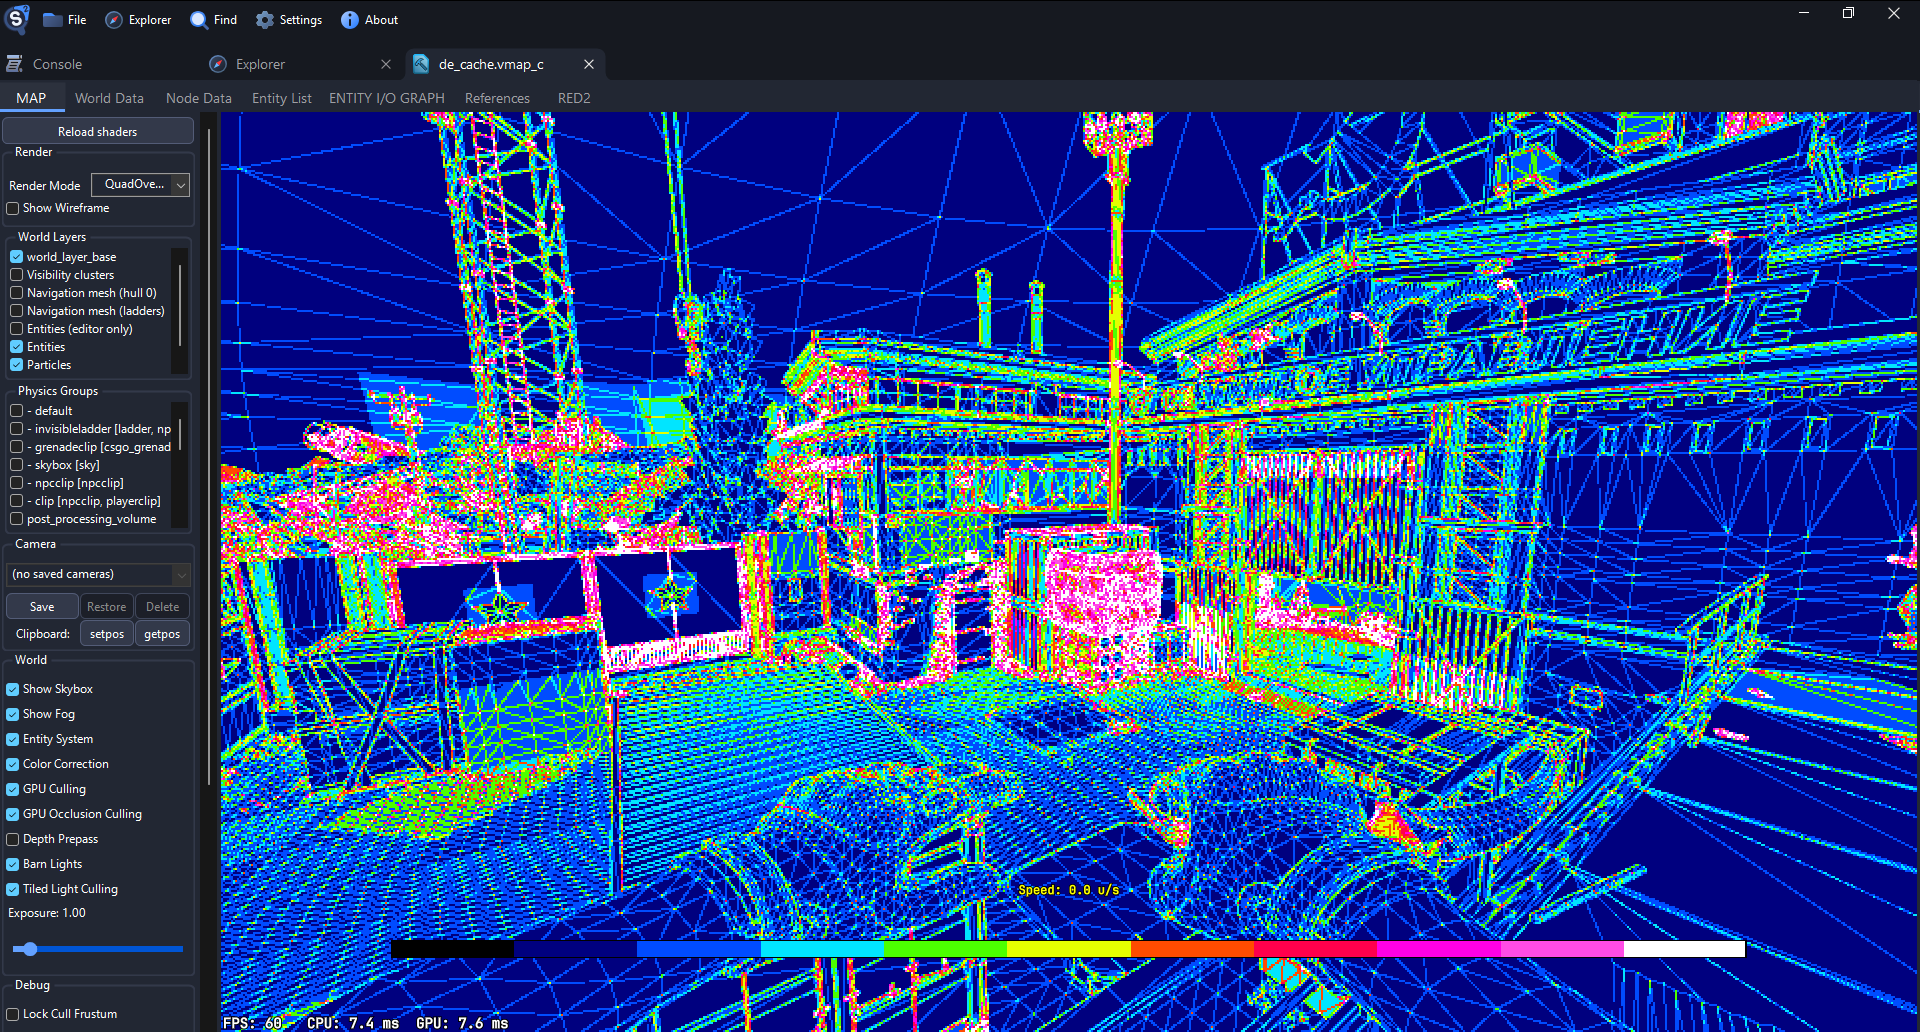
Task: Uncheck the Particles world layer
Action: 17,365
